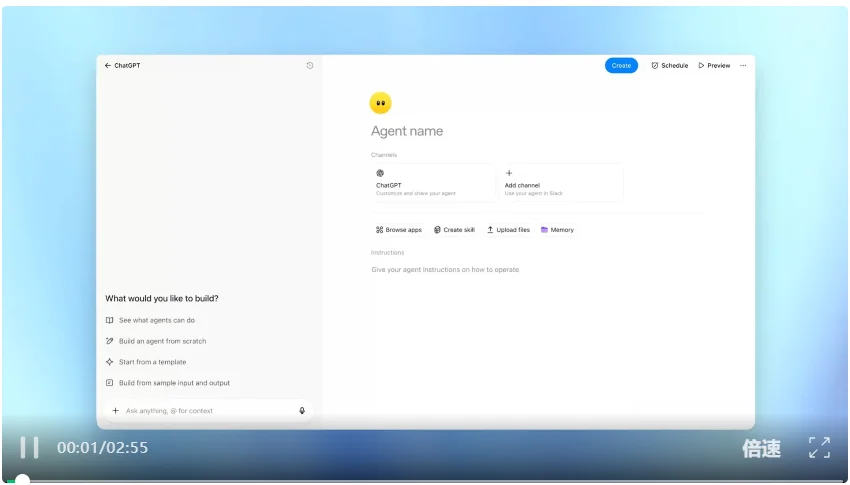Open the three-dot more options menu
This screenshot has height=485, width=850.
click(743, 66)
